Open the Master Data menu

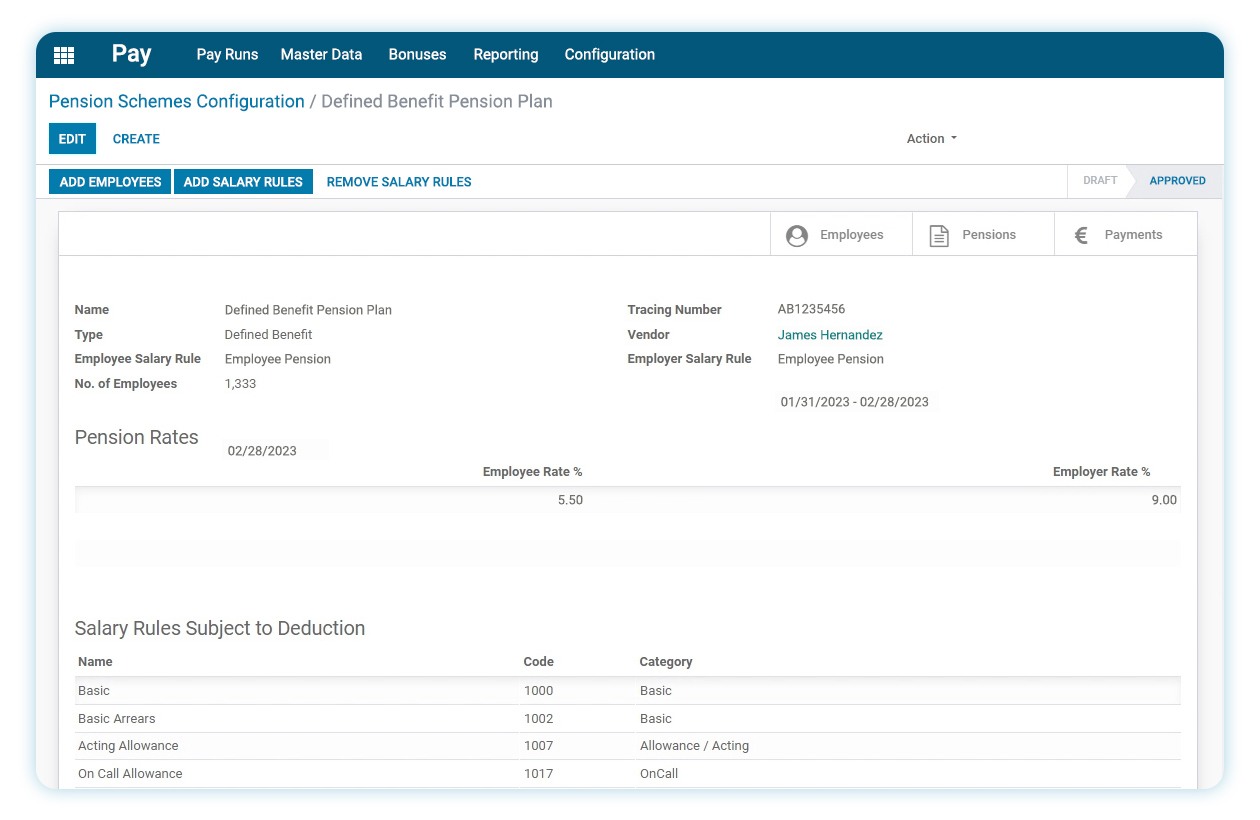tap(321, 55)
